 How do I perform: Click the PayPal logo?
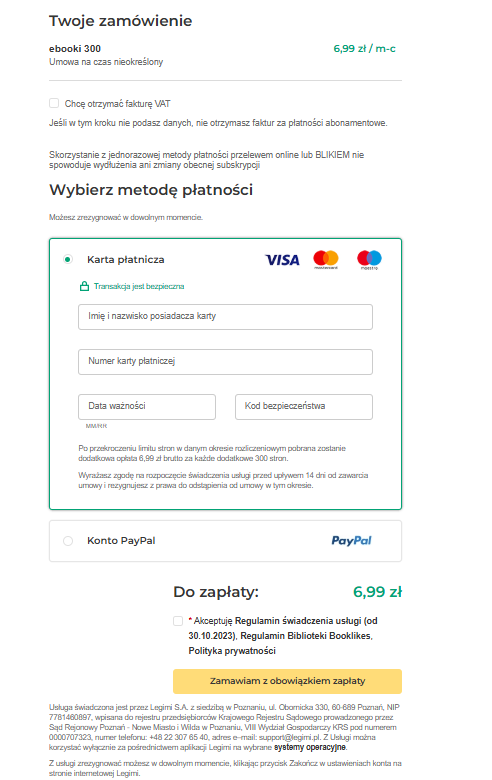[x=351, y=541]
